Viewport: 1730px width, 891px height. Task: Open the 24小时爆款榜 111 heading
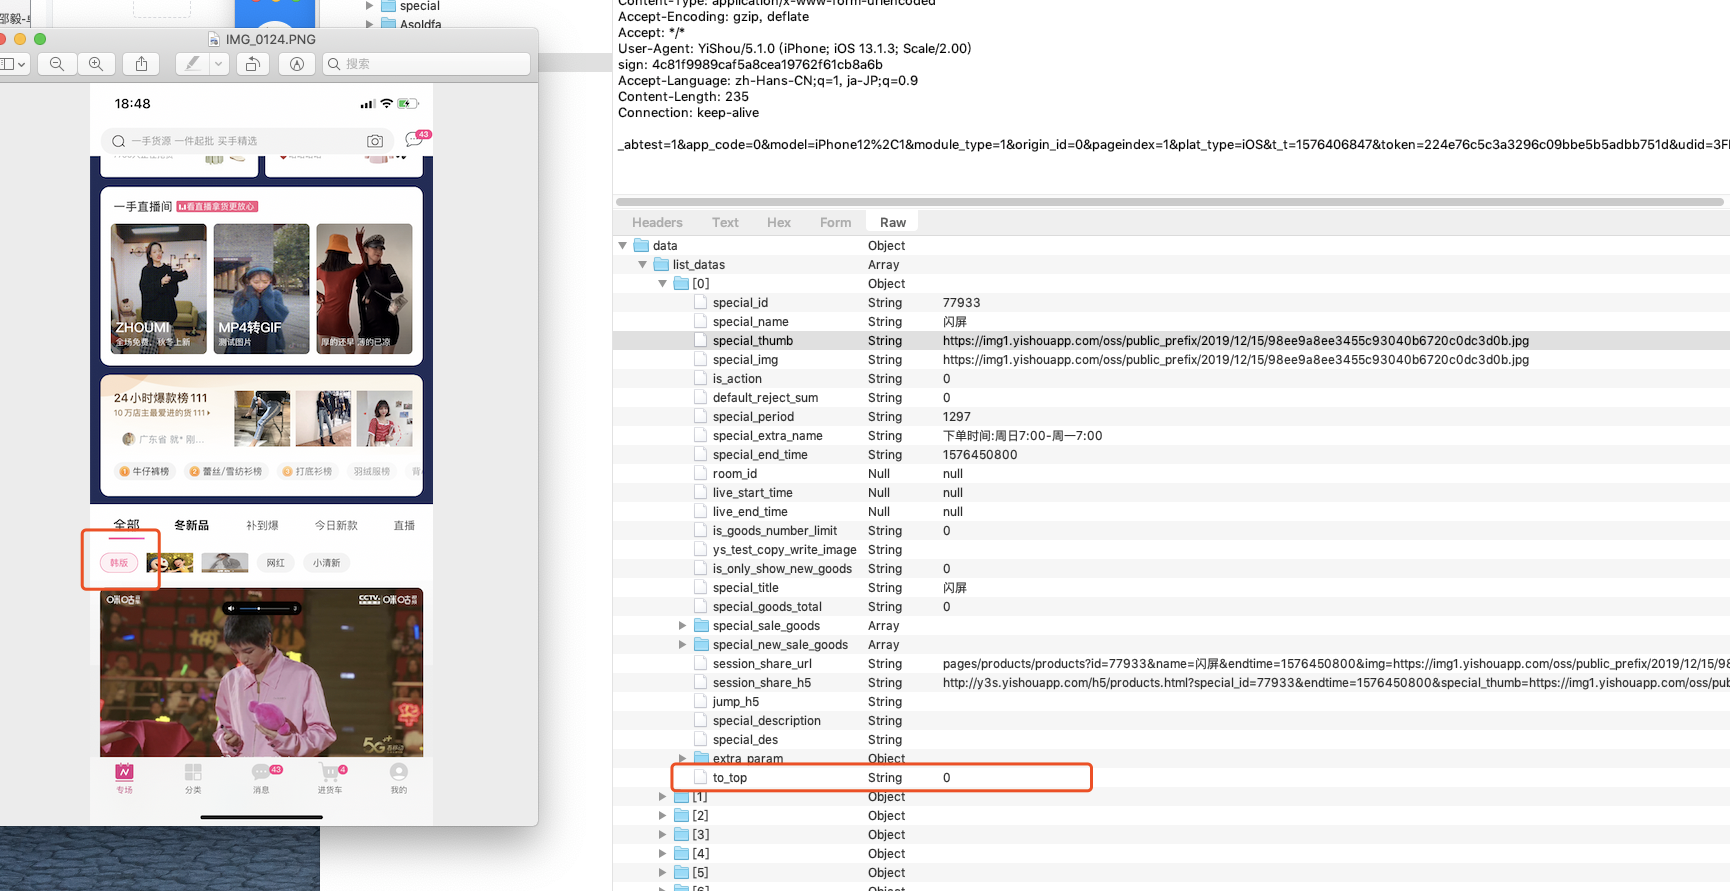pyautogui.click(x=160, y=398)
